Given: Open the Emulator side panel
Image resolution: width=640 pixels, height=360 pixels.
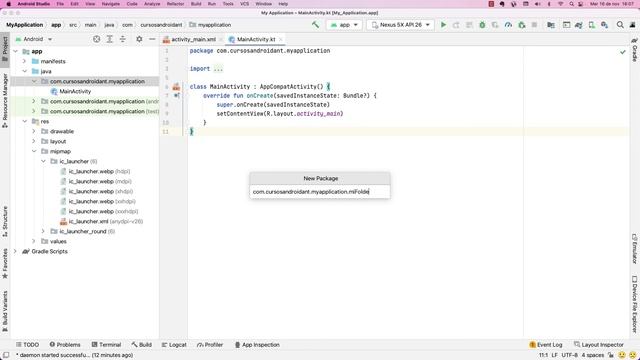Looking at the screenshot, I should click(x=635, y=248).
